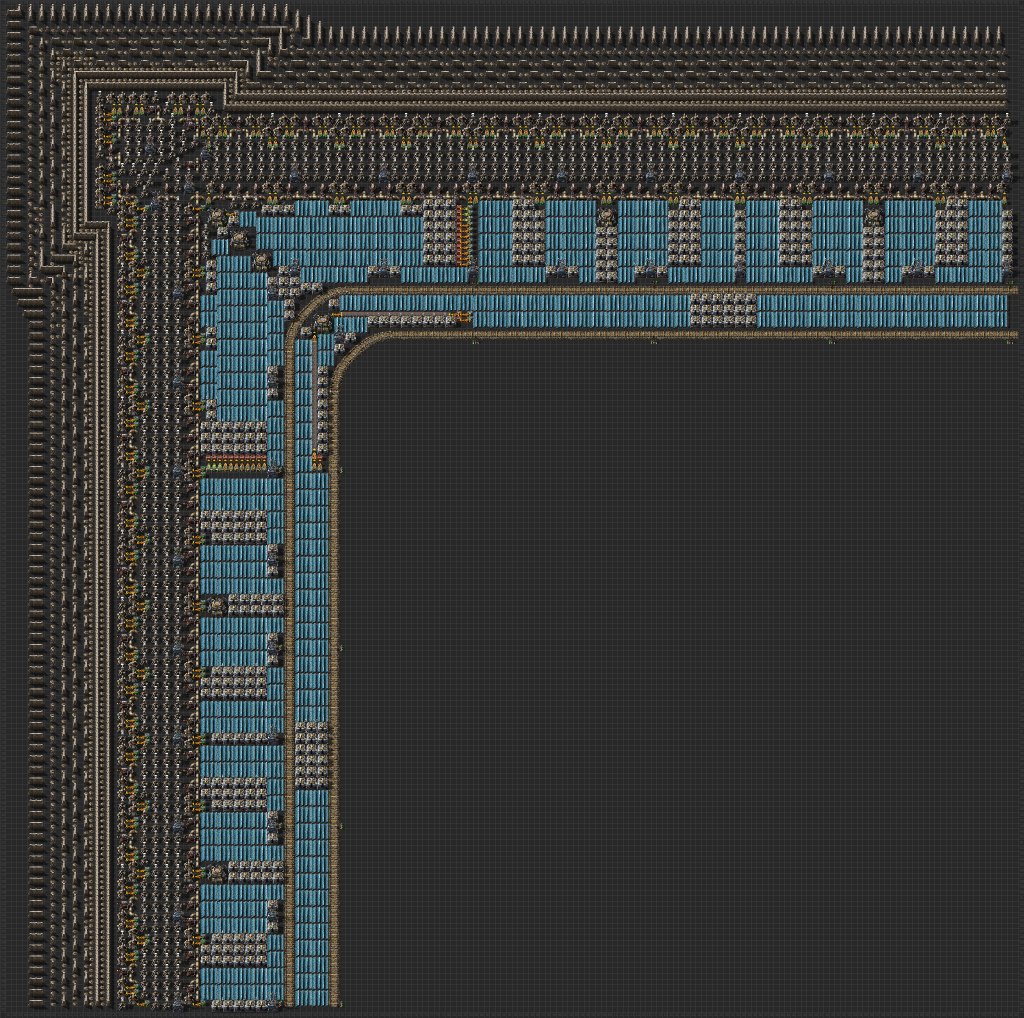Viewport: 1024px width, 1018px height.
Task: Select the gray vertical strip between the rails
Action: pyautogui.click(x=317, y=396)
